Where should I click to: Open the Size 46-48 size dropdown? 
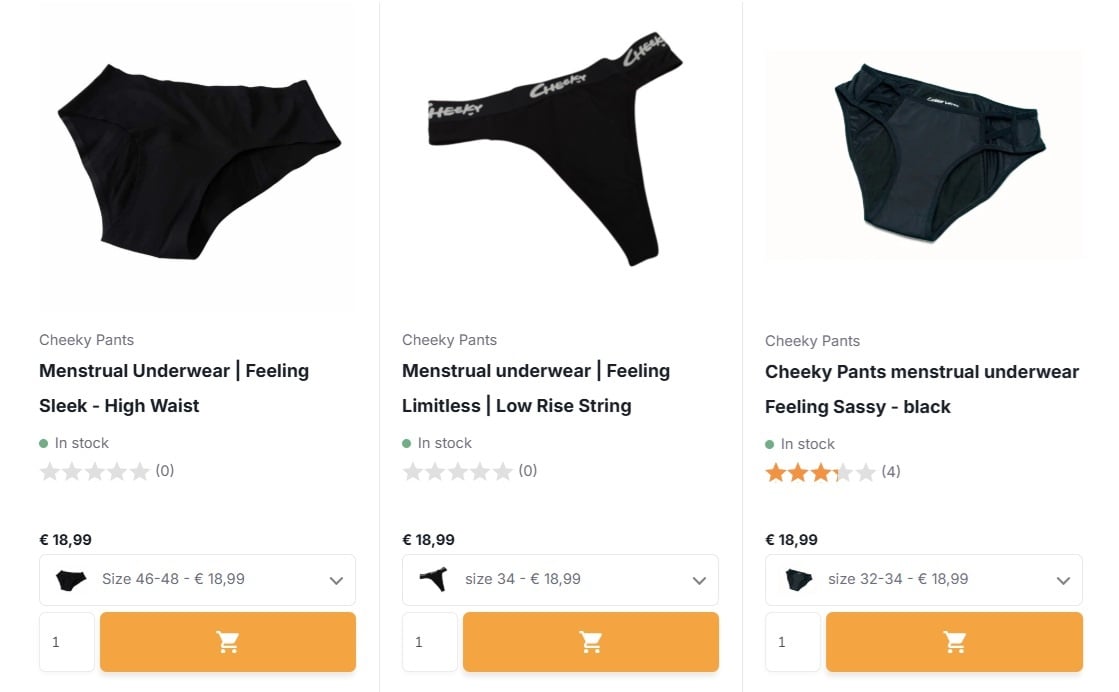click(x=197, y=580)
